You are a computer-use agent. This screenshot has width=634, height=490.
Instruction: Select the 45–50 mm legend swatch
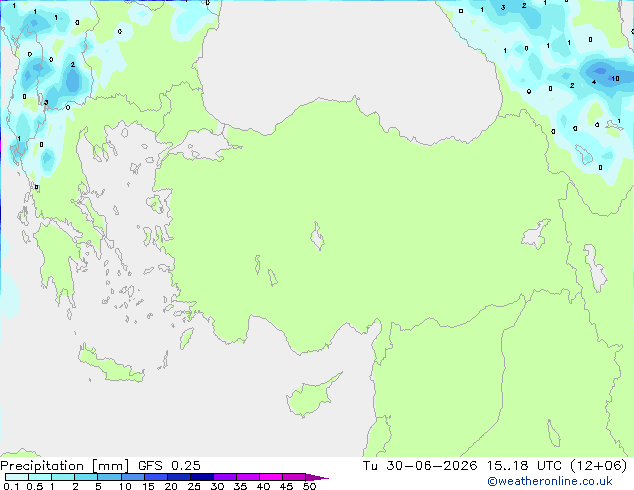click(x=294, y=477)
